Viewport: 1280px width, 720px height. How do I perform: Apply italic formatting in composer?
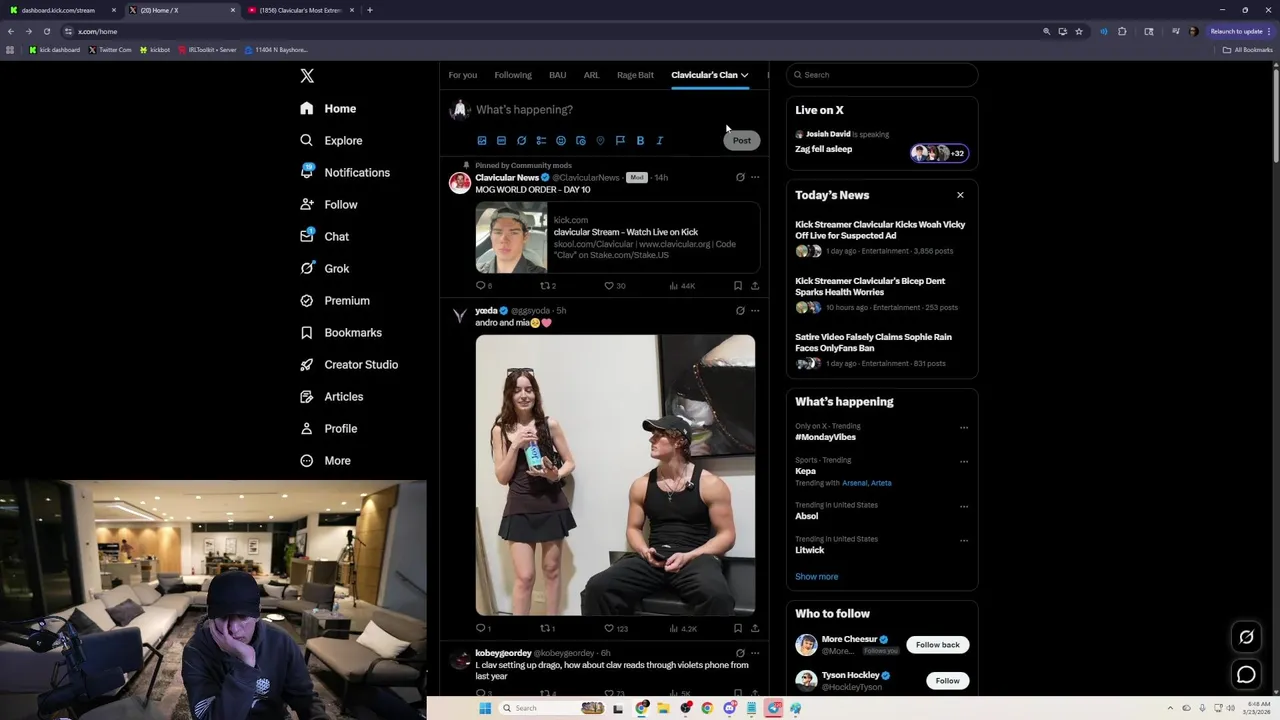tap(660, 141)
